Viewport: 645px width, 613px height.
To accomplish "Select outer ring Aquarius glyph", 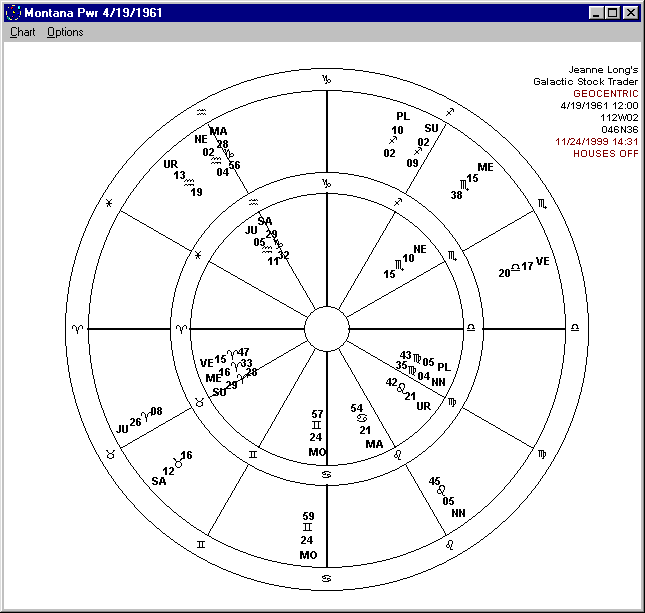I will click(201, 112).
